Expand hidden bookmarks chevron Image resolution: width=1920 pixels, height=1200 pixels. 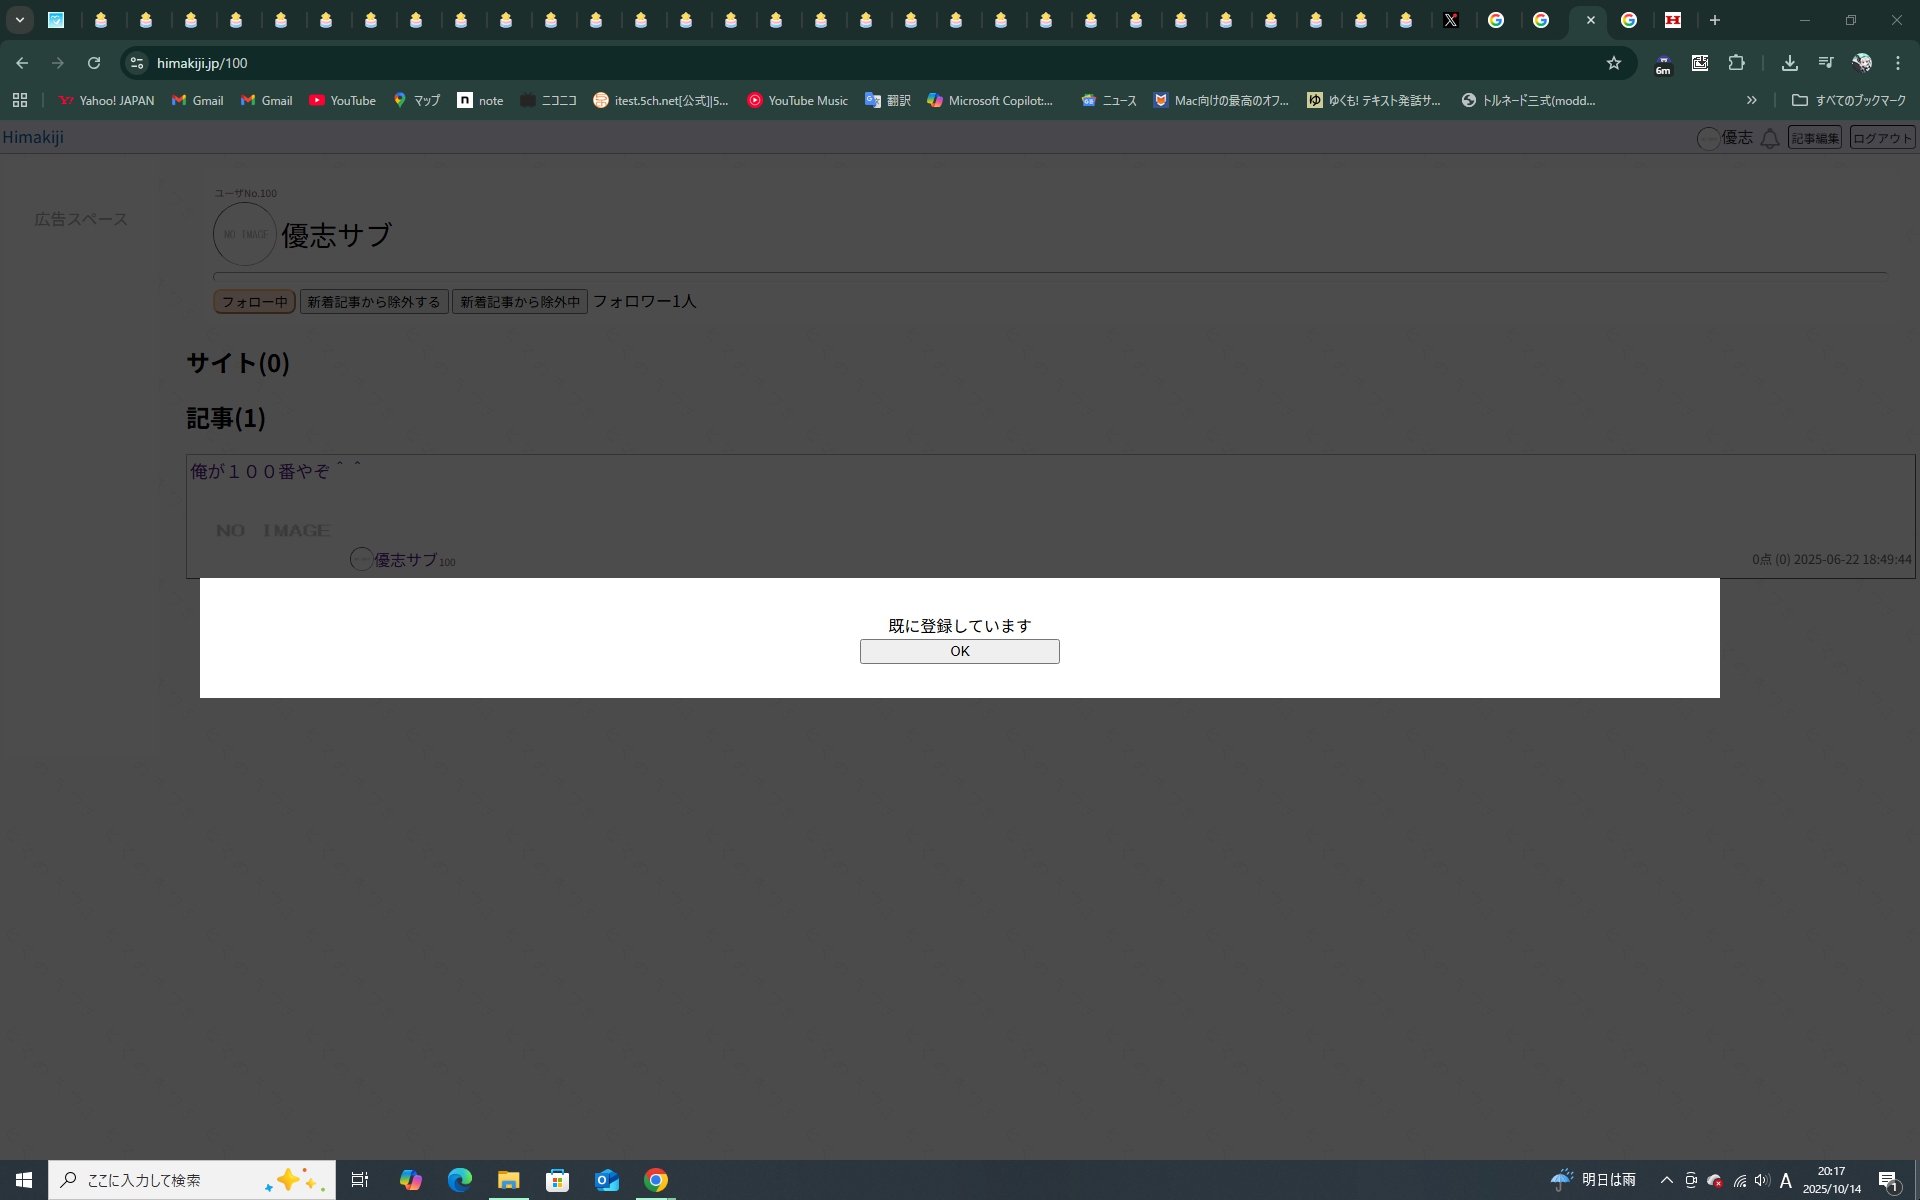point(1751,100)
